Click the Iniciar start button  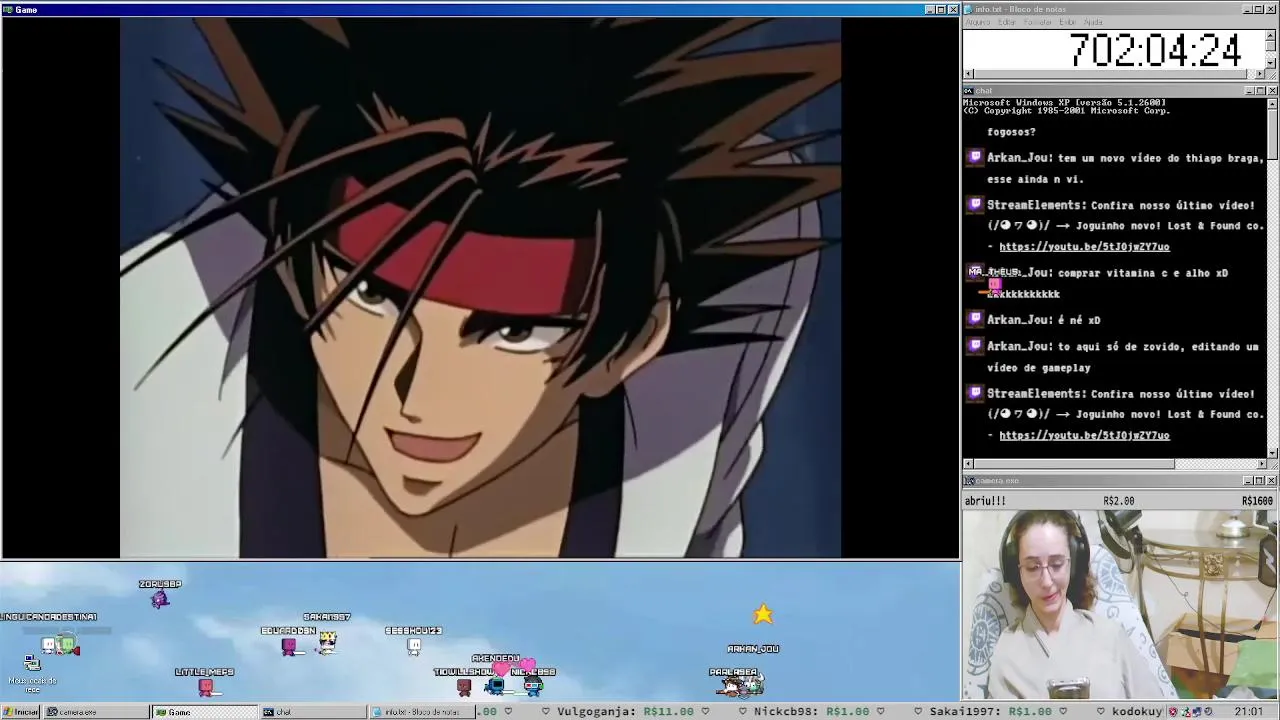pos(20,712)
